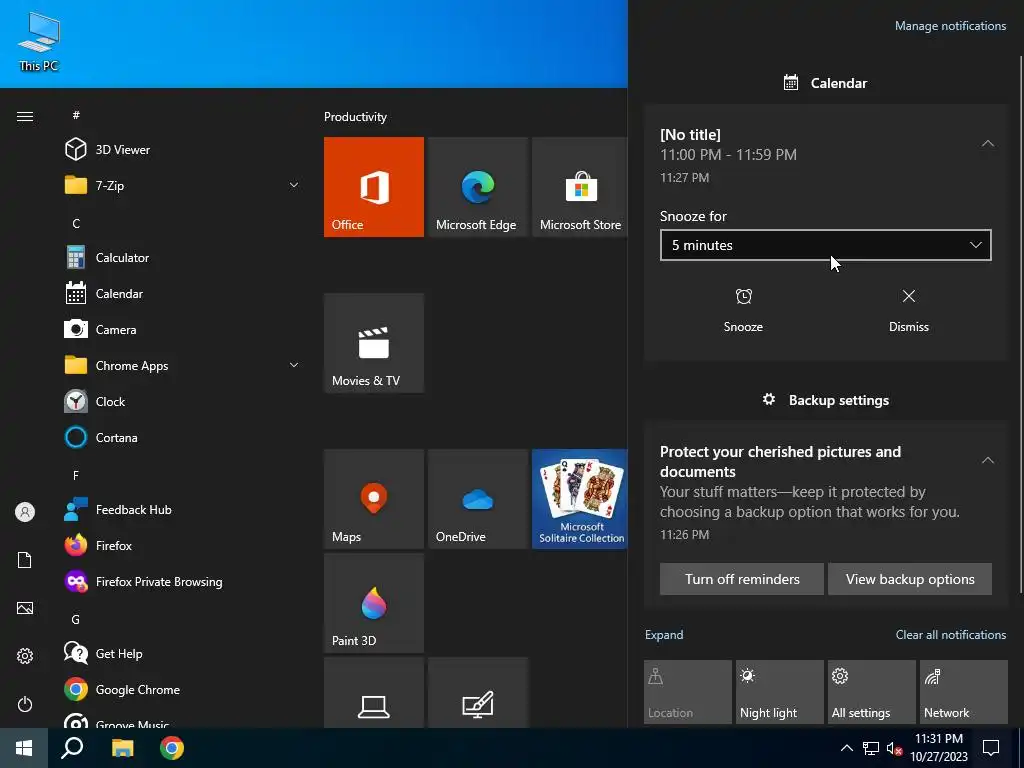
Task: Show hidden system tray icons
Action: click(x=846, y=748)
